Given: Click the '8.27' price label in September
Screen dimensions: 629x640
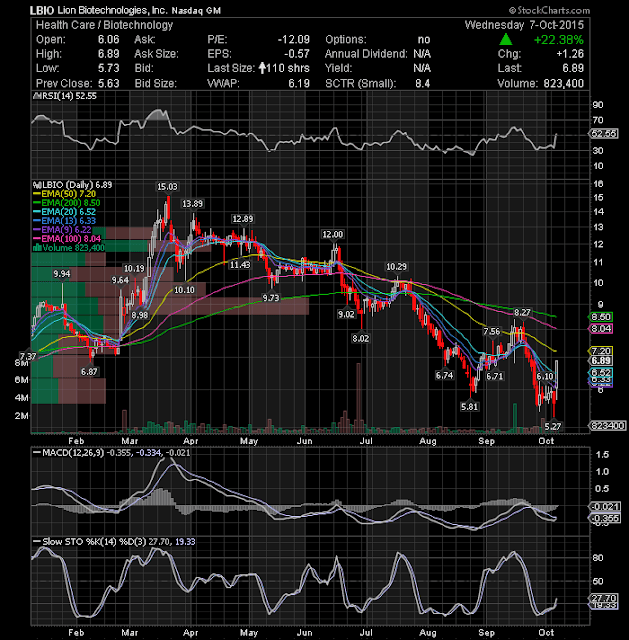Looking at the screenshot, I should [522, 313].
